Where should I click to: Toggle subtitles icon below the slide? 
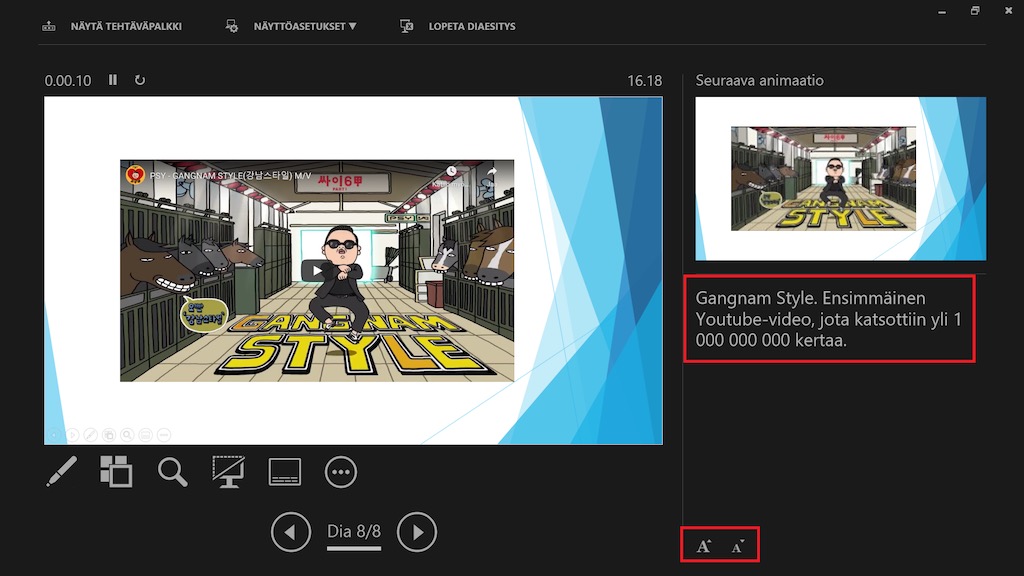285,472
